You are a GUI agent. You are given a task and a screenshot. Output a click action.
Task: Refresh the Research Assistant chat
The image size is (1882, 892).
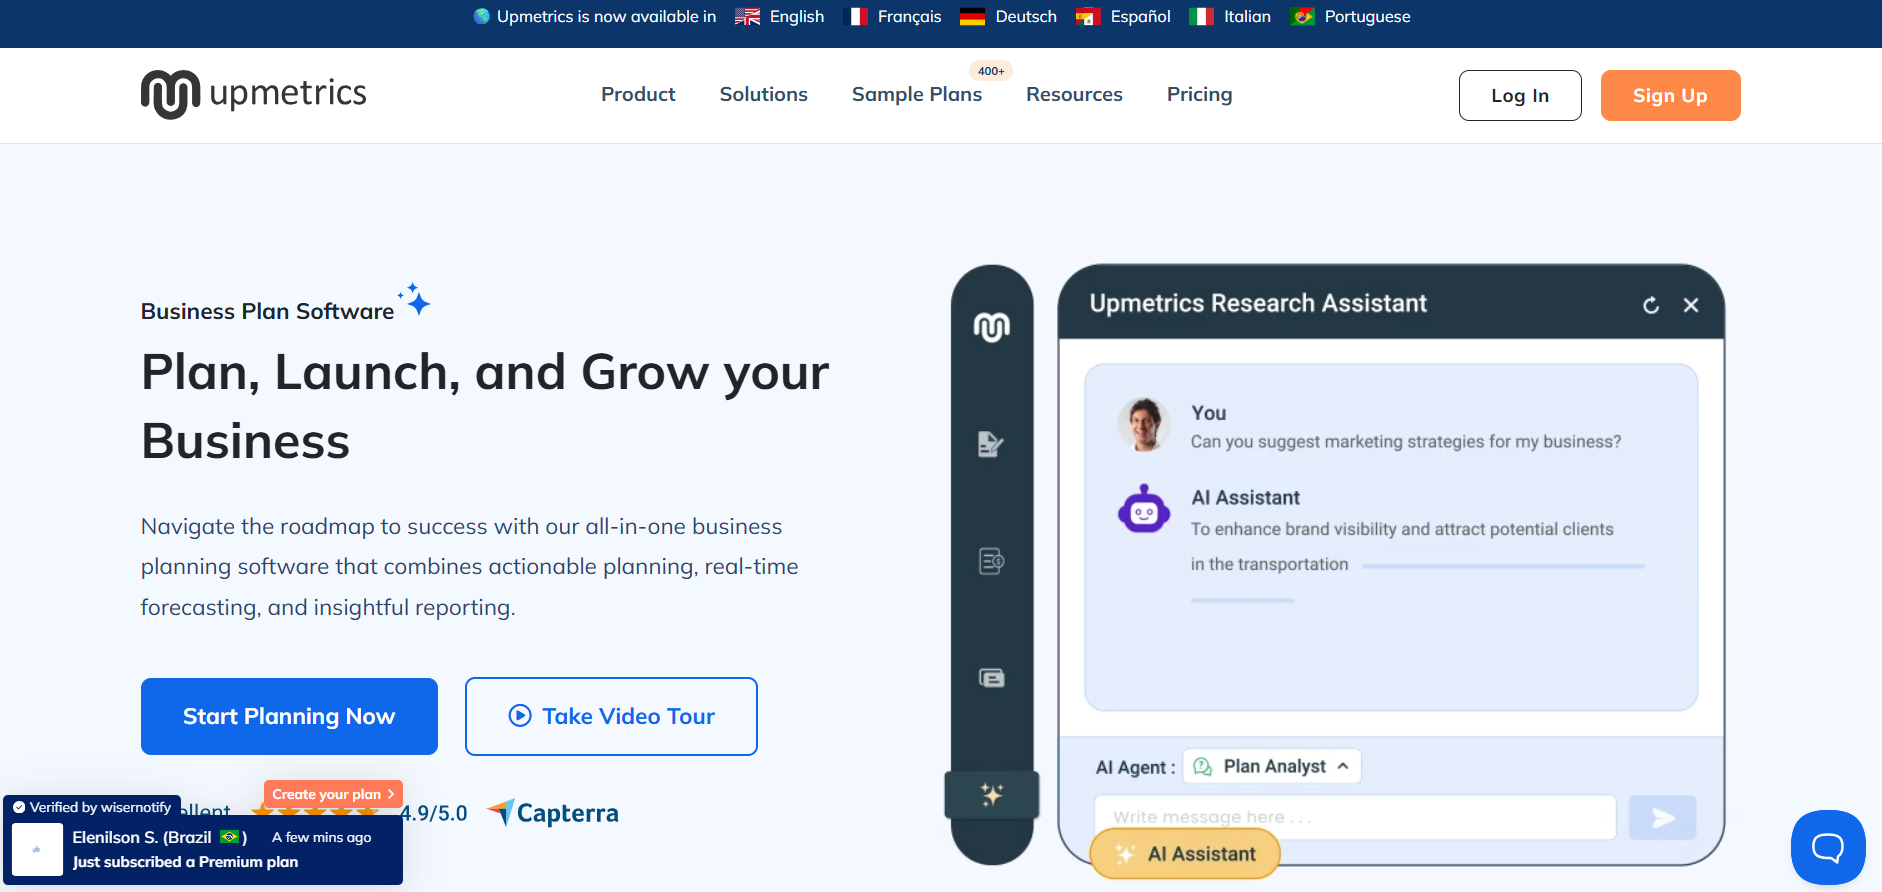1651,305
